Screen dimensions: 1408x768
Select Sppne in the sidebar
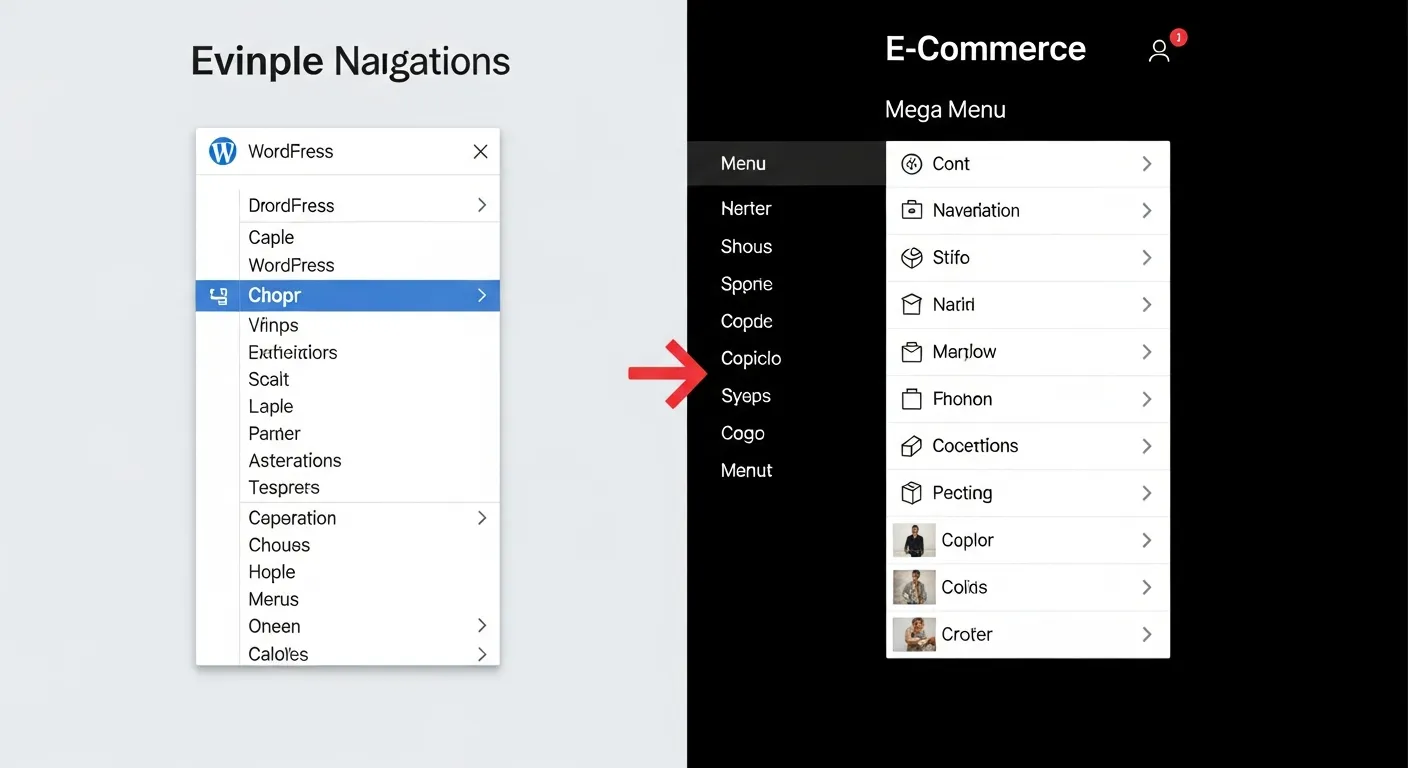[x=746, y=284]
